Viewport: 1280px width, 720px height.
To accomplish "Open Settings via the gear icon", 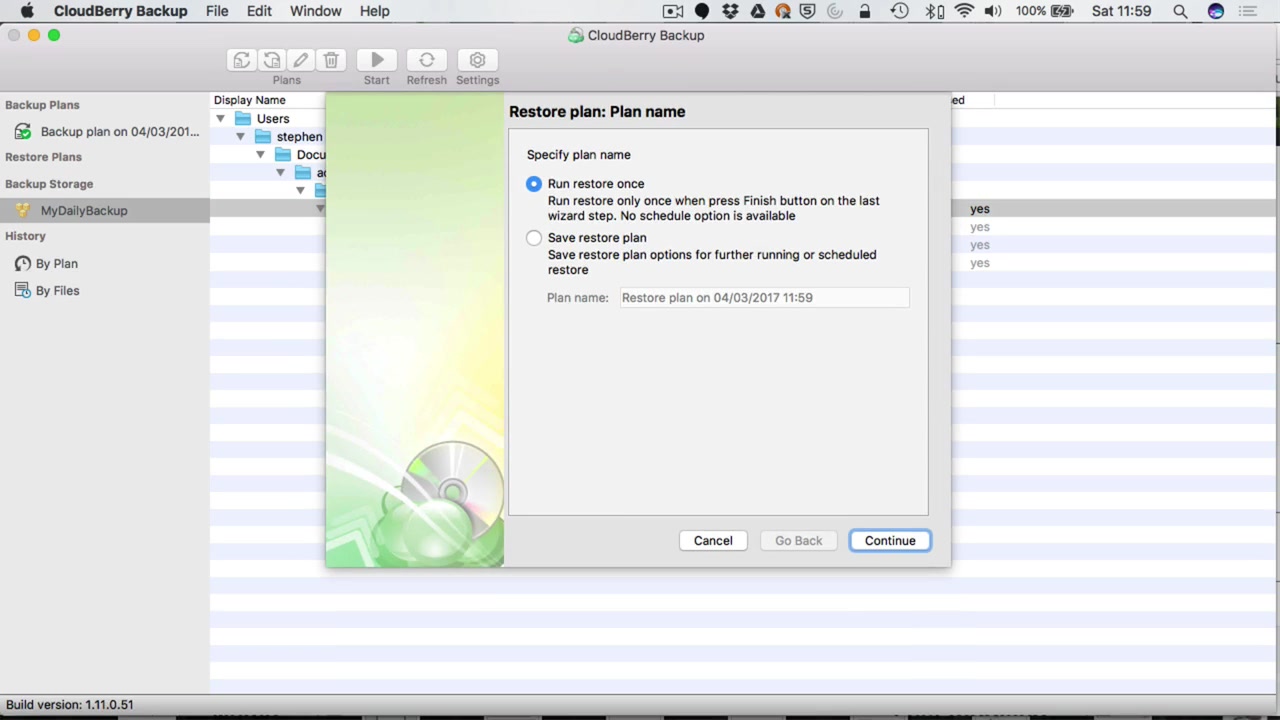I will click(478, 61).
